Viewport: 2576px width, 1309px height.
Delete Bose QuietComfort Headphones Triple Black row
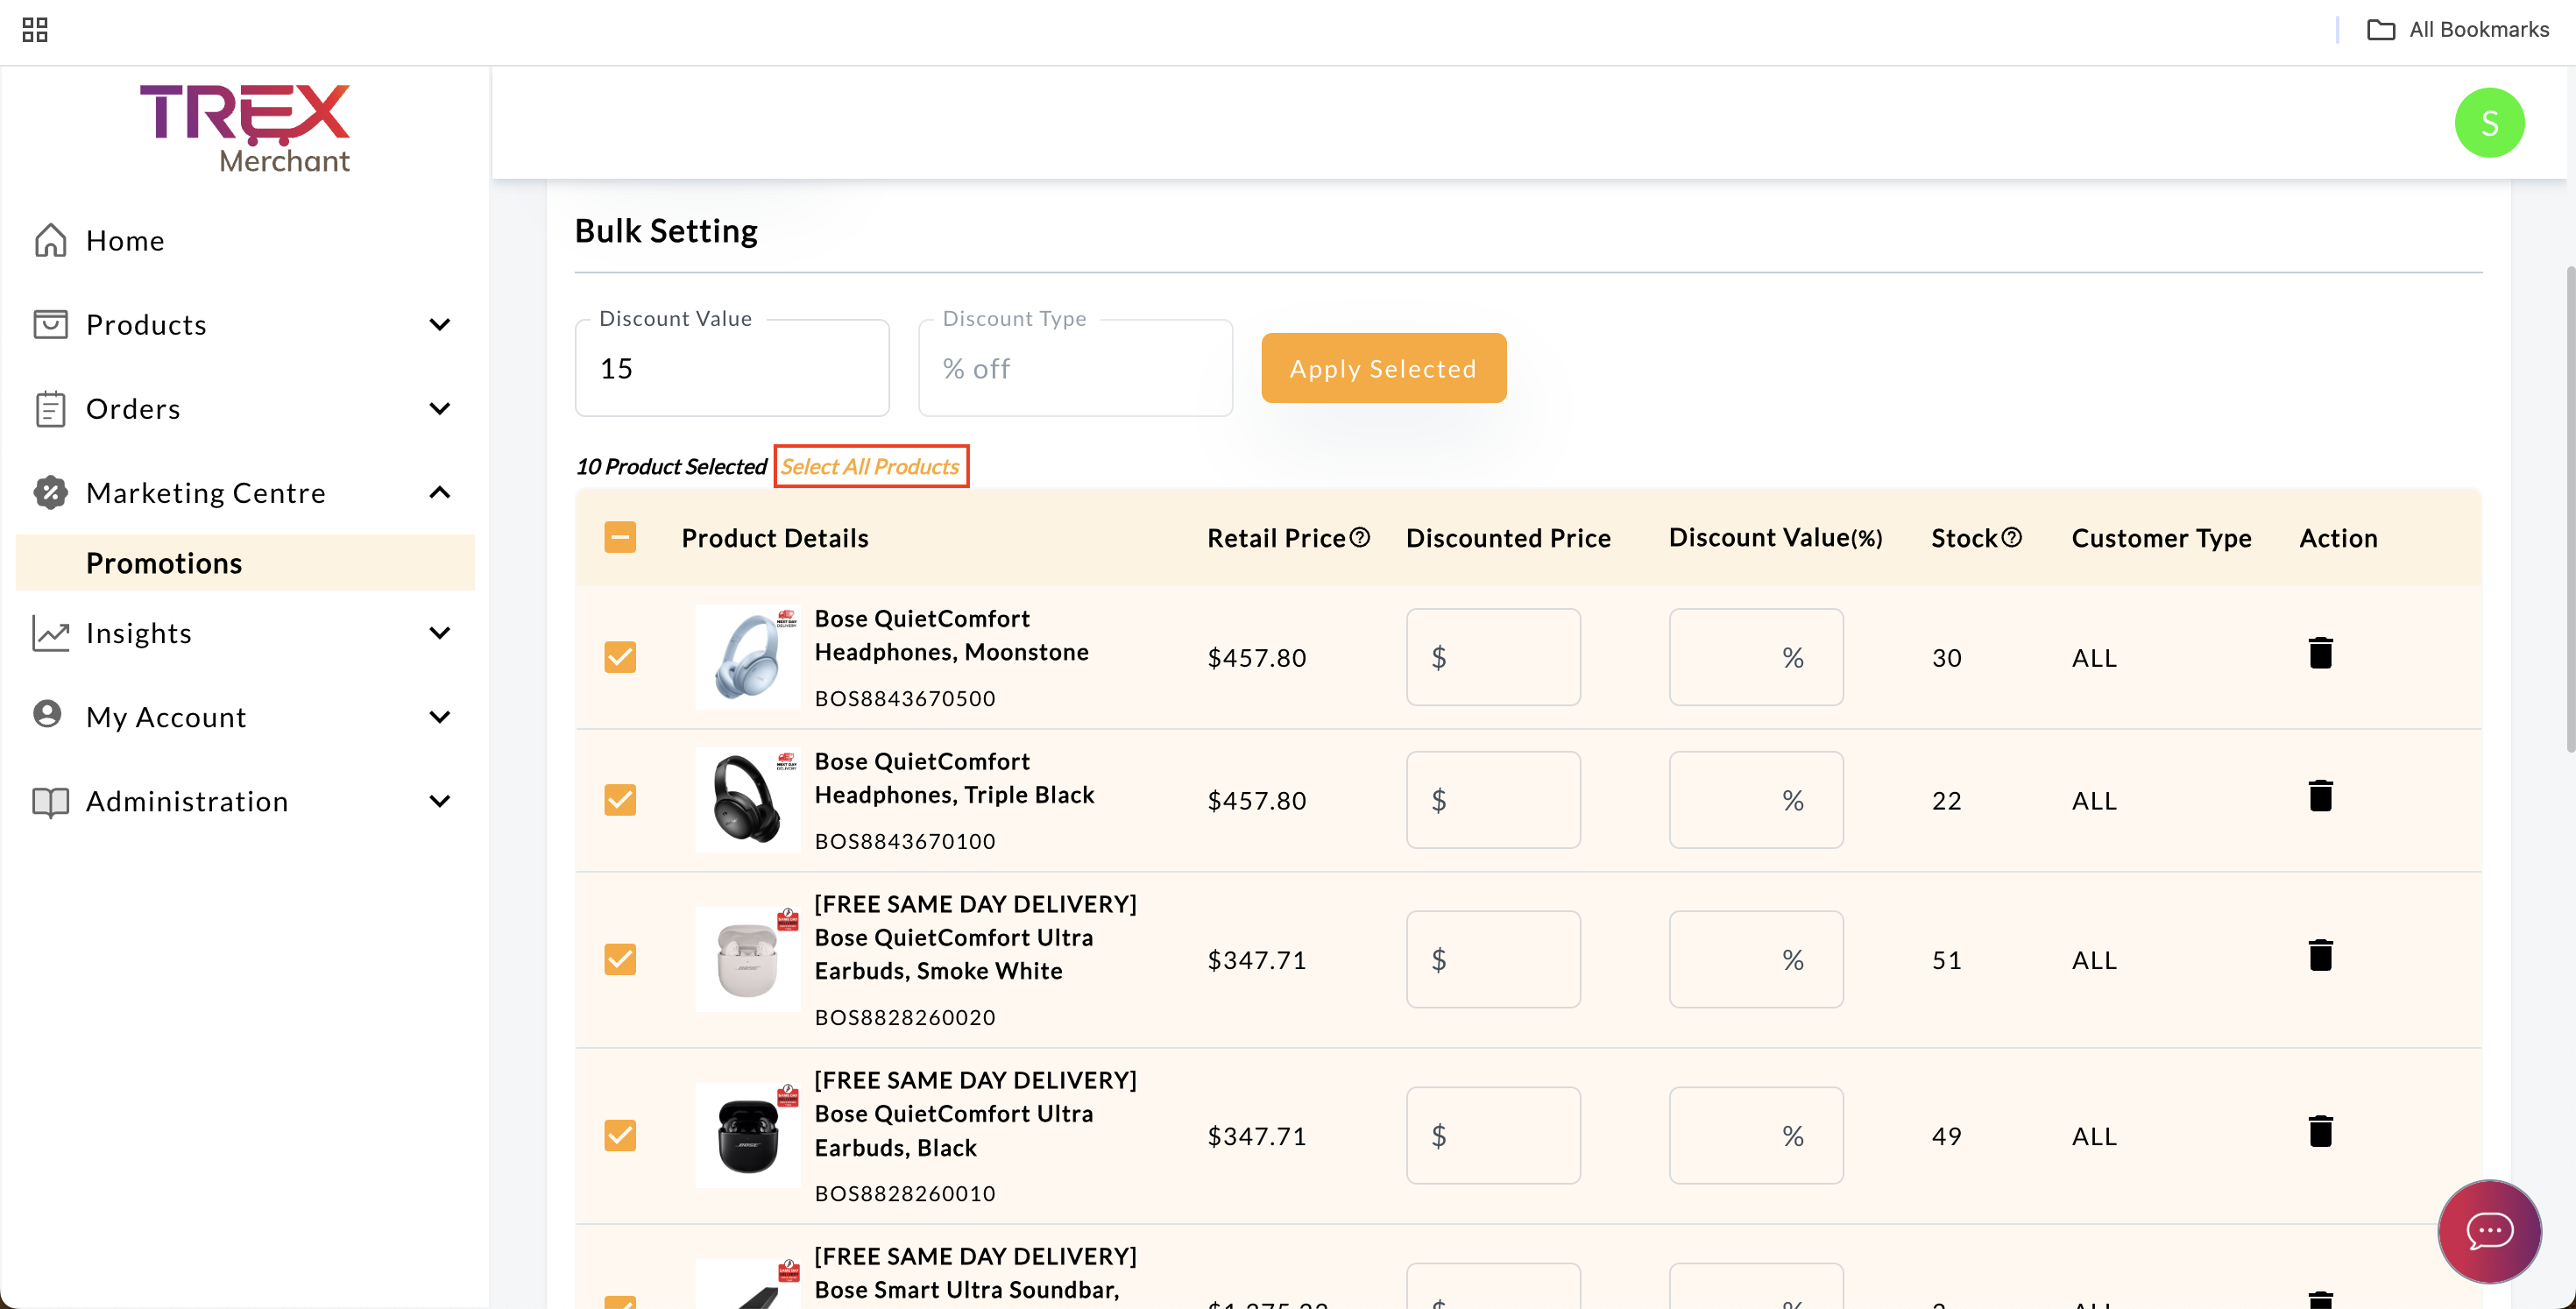coord(2320,796)
